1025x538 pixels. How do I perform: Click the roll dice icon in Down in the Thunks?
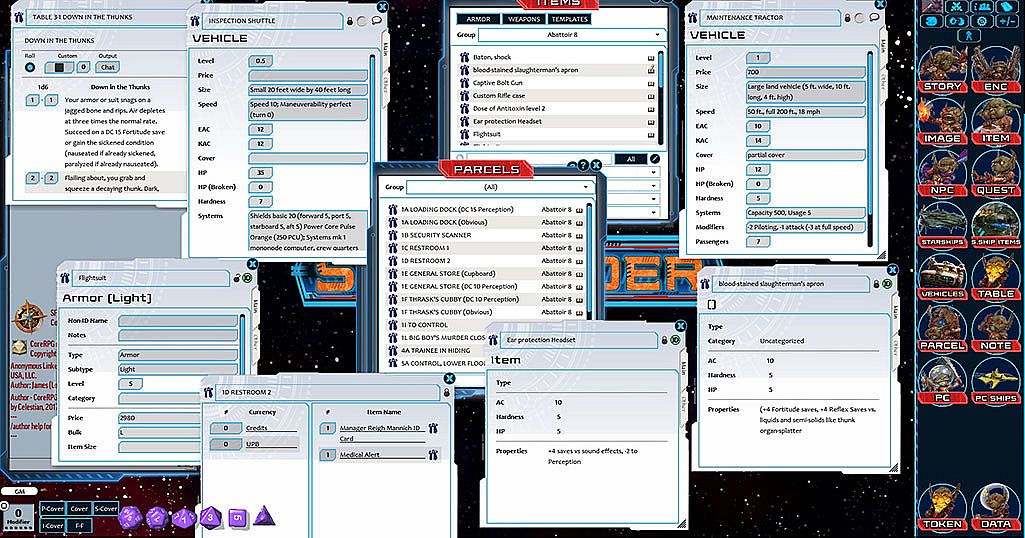(30, 67)
